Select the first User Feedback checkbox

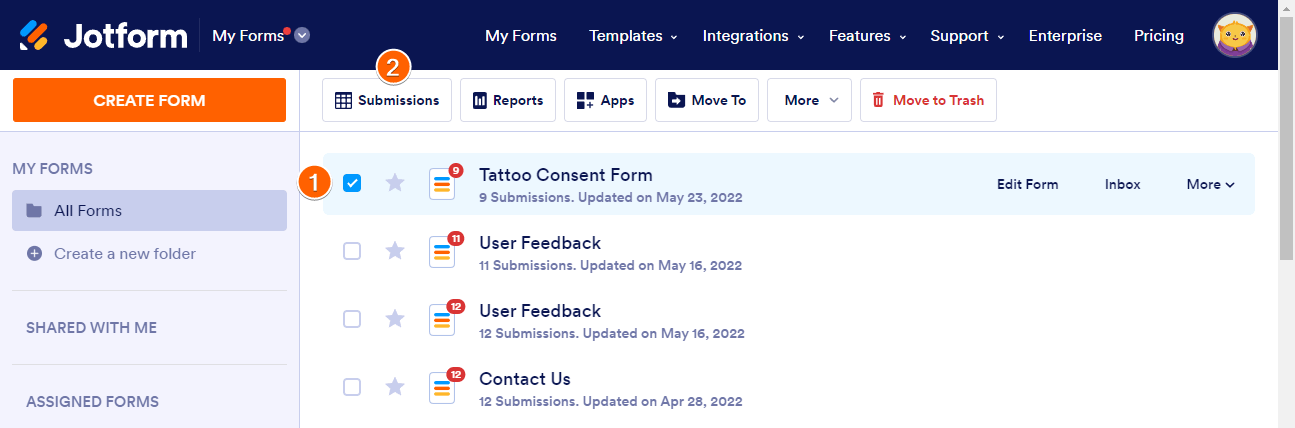[x=352, y=251]
